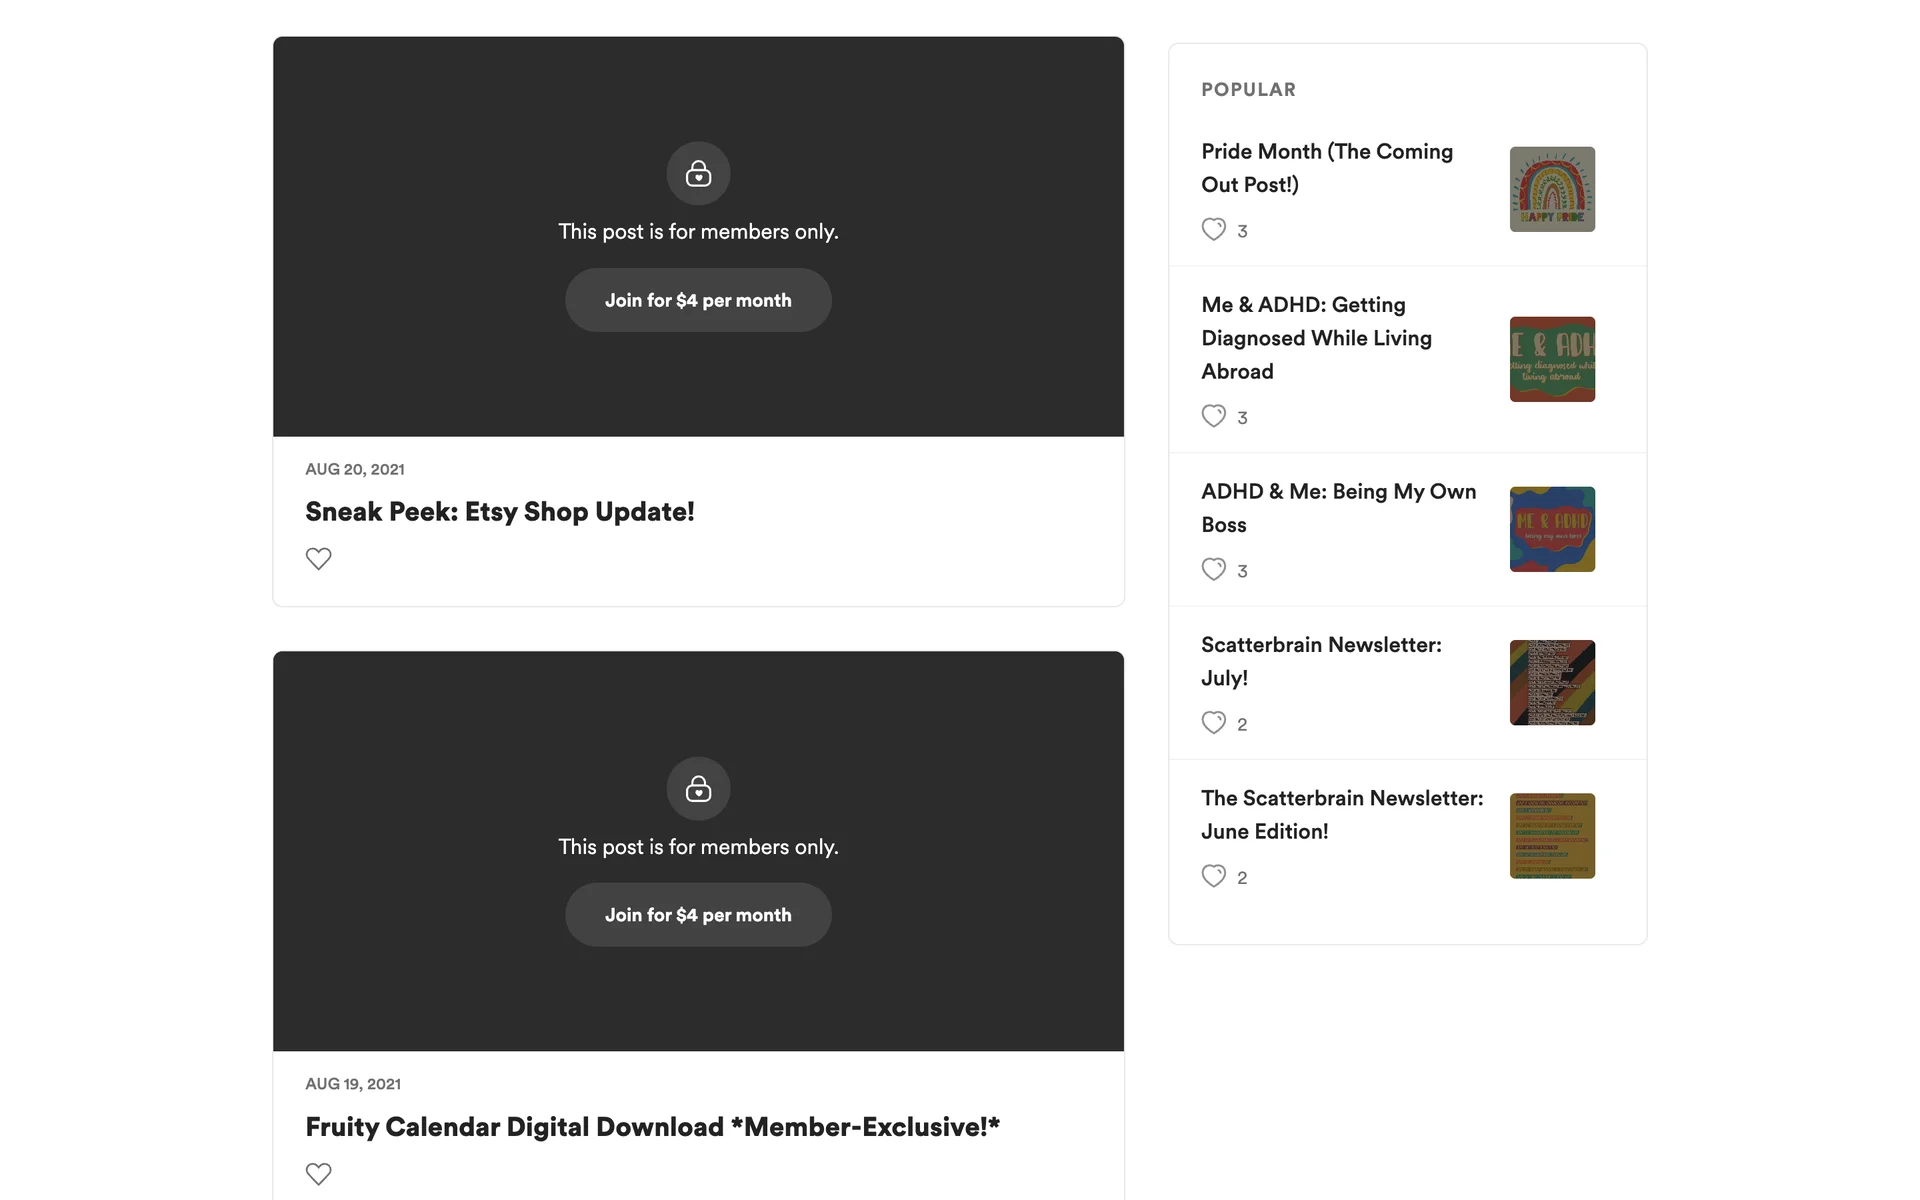Click the Aug 20, 2021 post date

click(355, 469)
